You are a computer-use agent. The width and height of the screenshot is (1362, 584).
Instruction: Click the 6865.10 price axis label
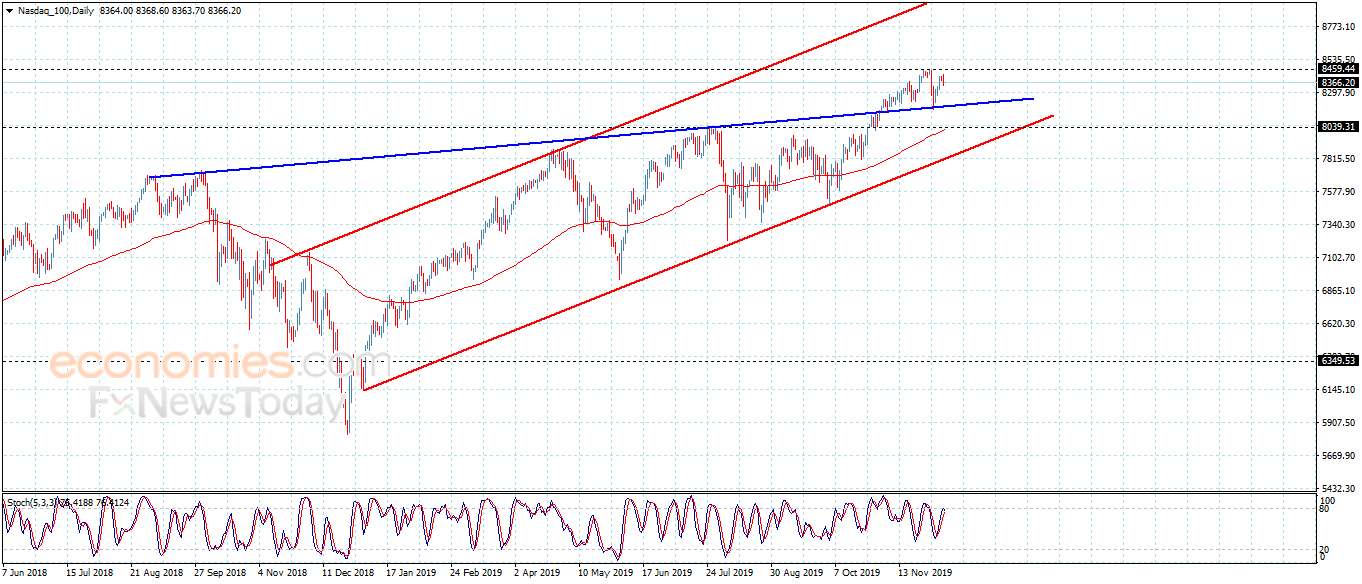coord(1338,291)
